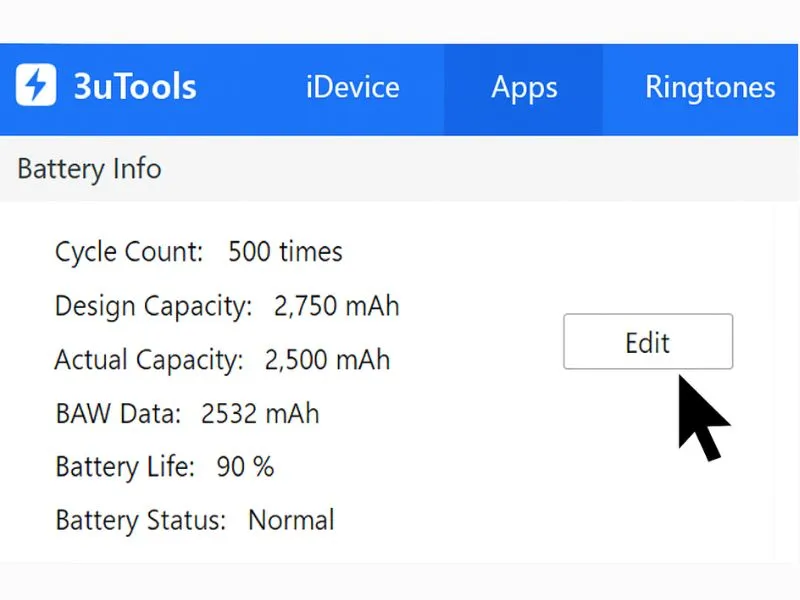
Task: Open the iDevice tab
Action: (x=353, y=87)
